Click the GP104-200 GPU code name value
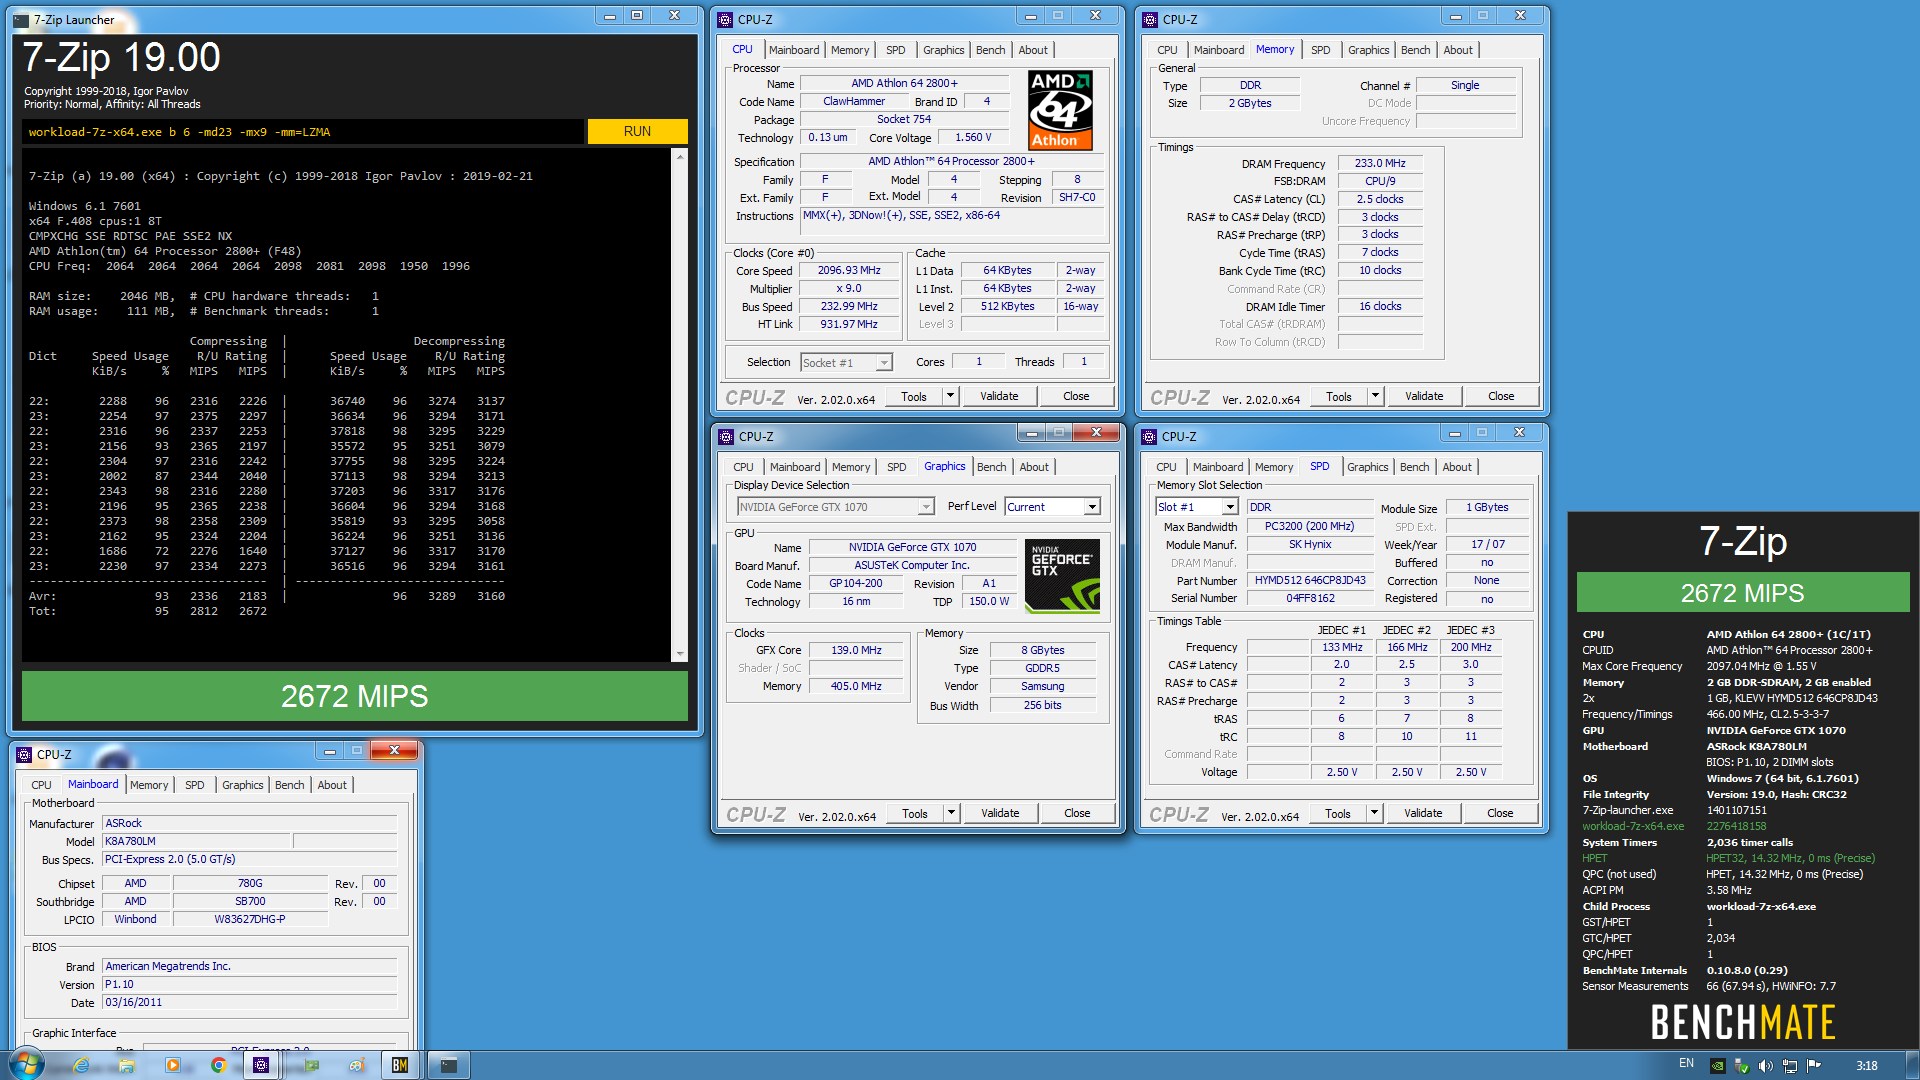 click(855, 583)
